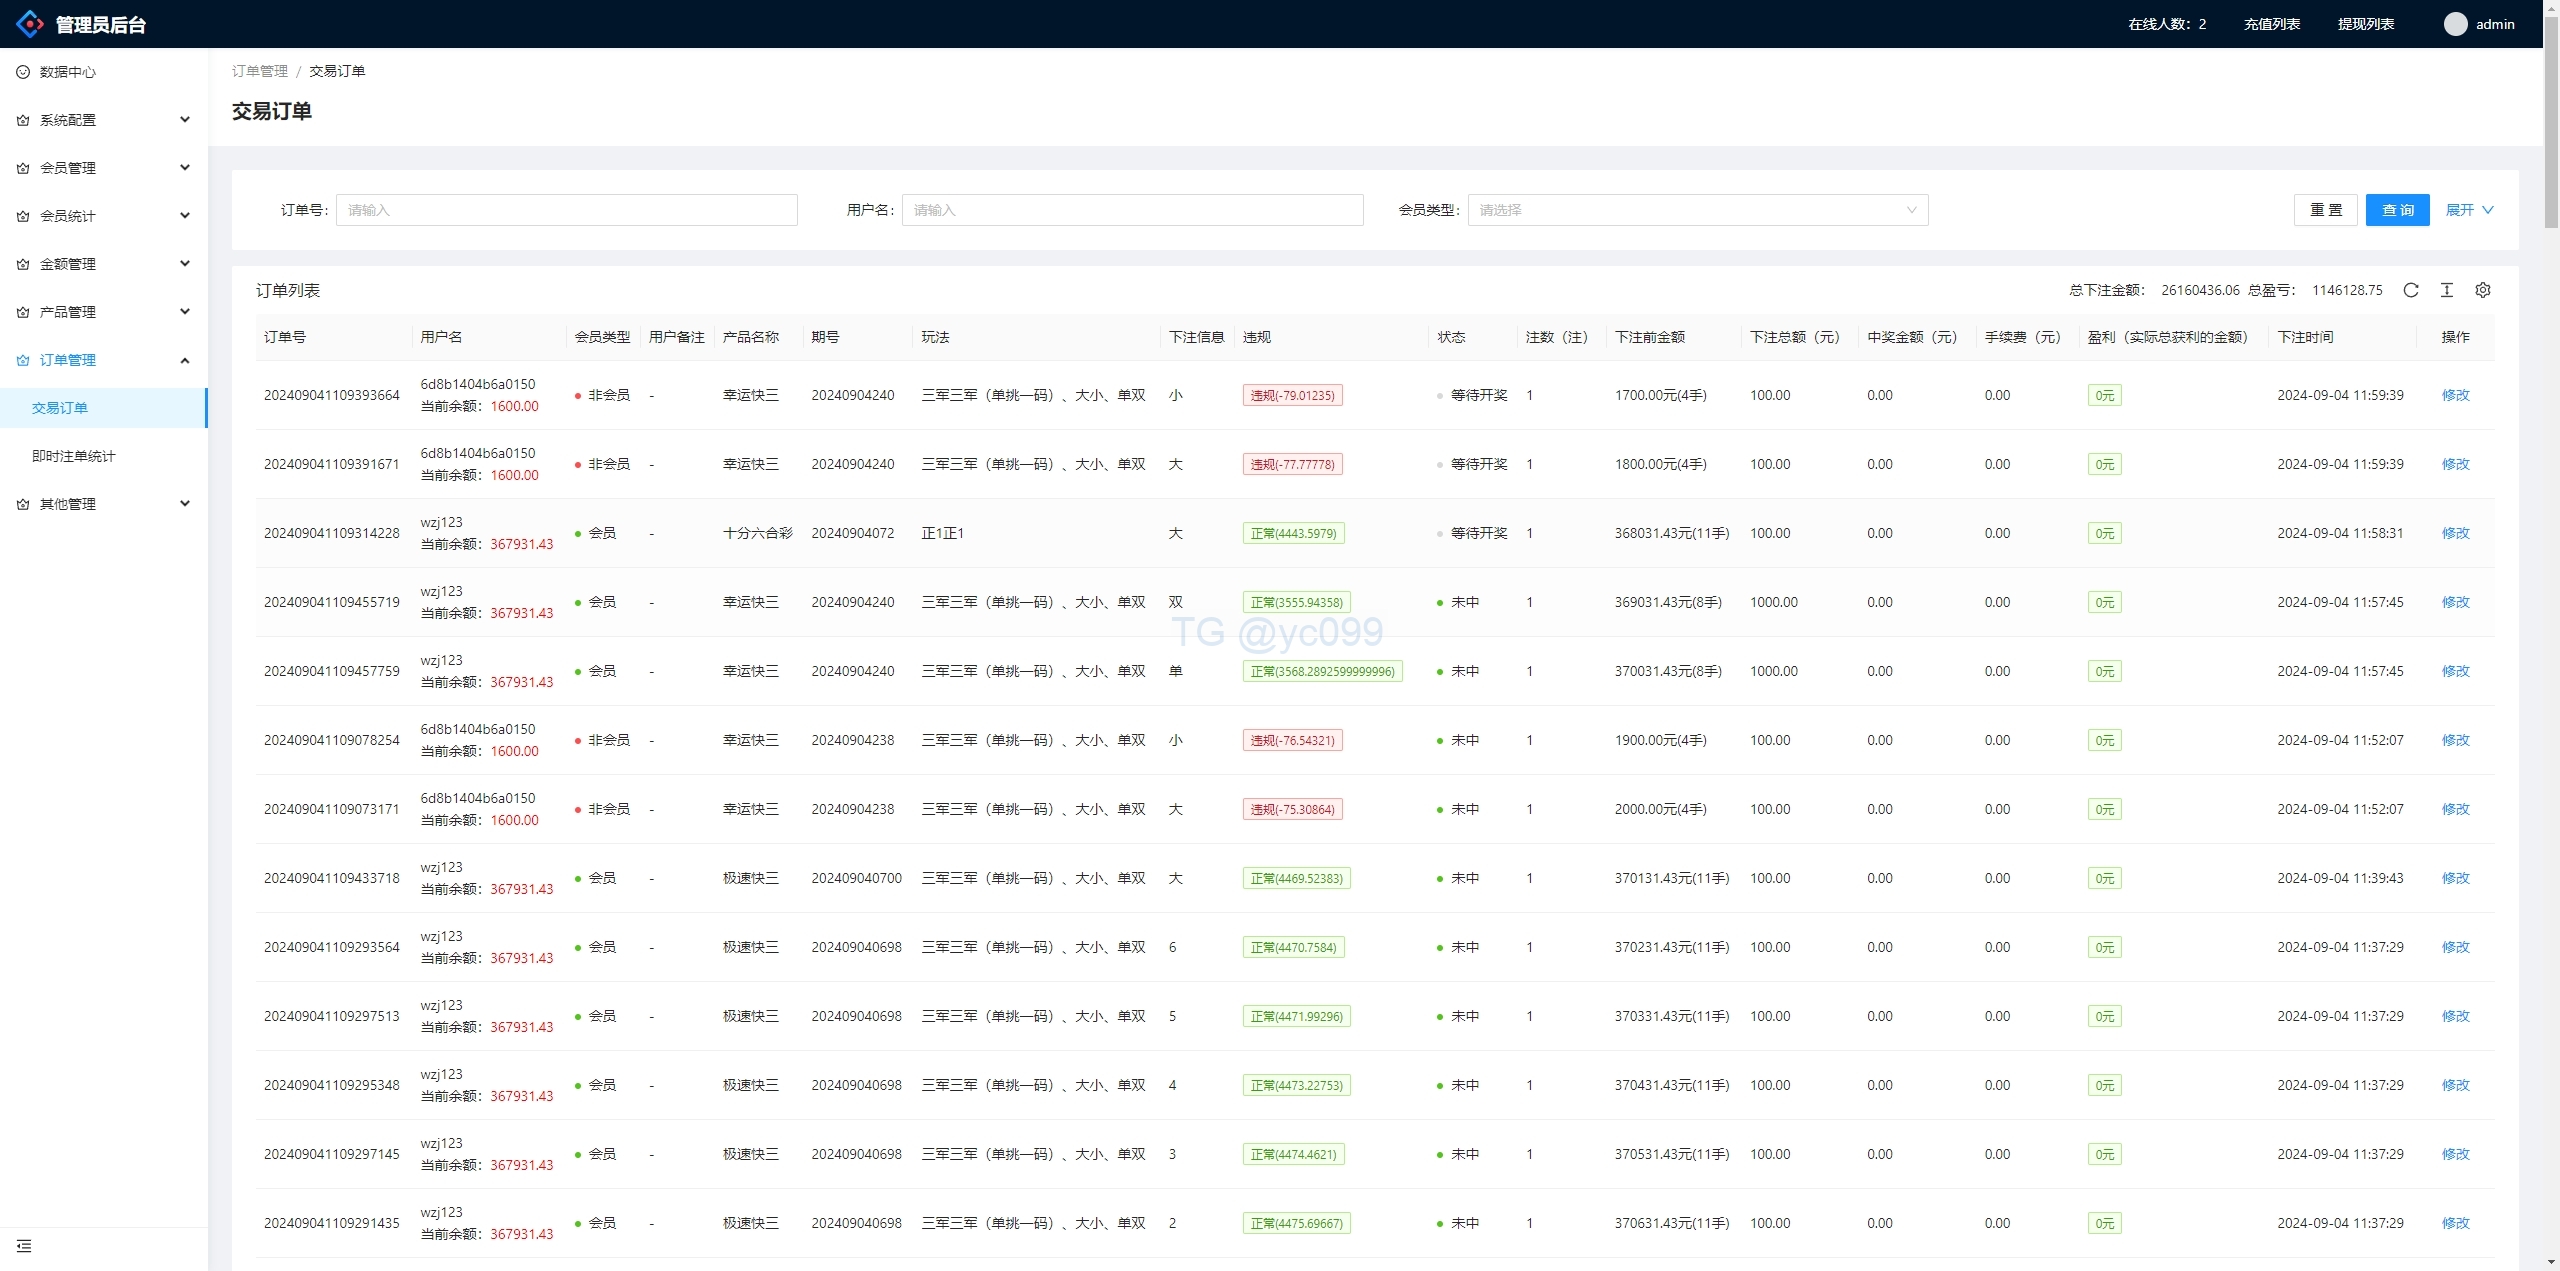Screen dimensions: 2560x1271
Task: Click 修改 for order 202409041109393664
Action: point(2455,395)
